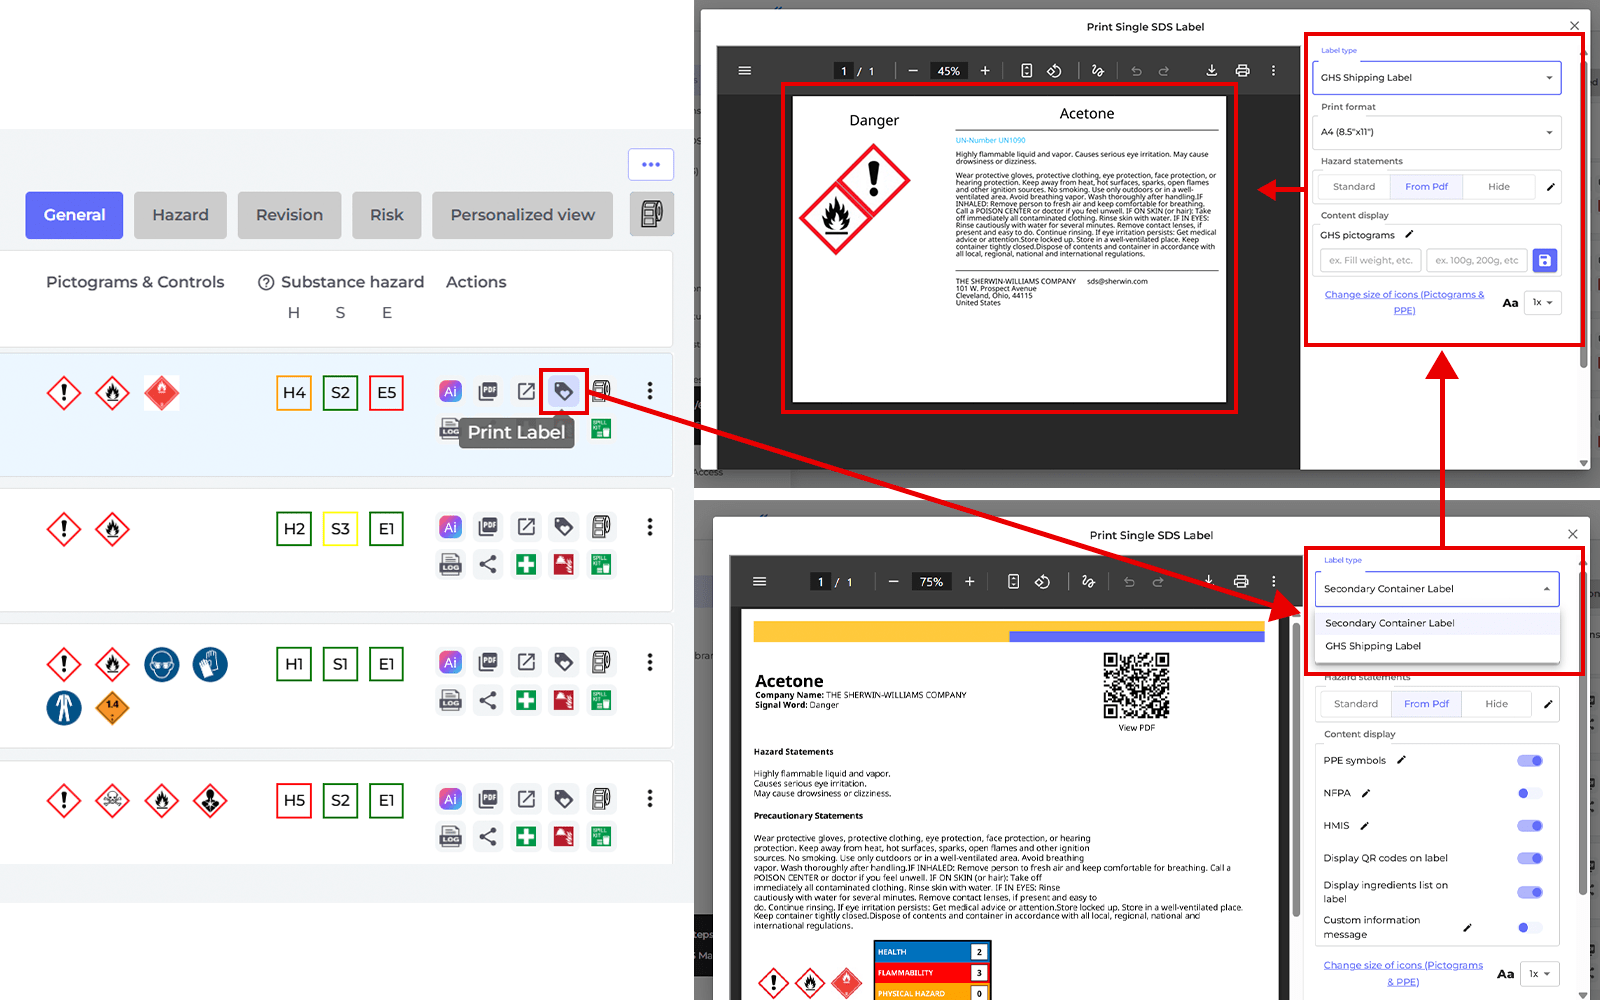The image size is (1600, 1000).
Task: Open the AI icon in the H2 row
Action: pyautogui.click(x=450, y=527)
